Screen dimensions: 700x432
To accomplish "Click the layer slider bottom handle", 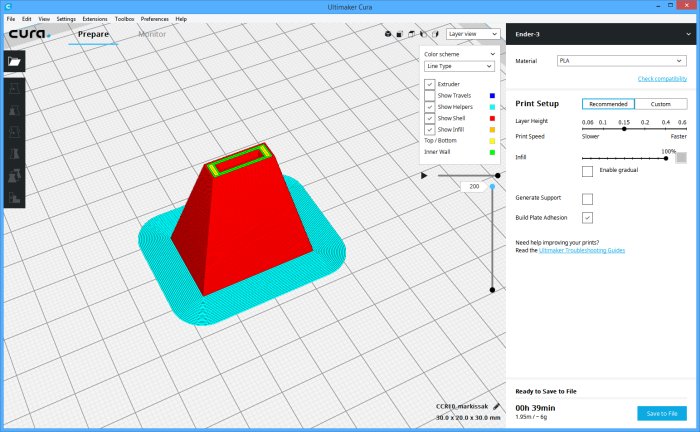I will tap(492, 290).
